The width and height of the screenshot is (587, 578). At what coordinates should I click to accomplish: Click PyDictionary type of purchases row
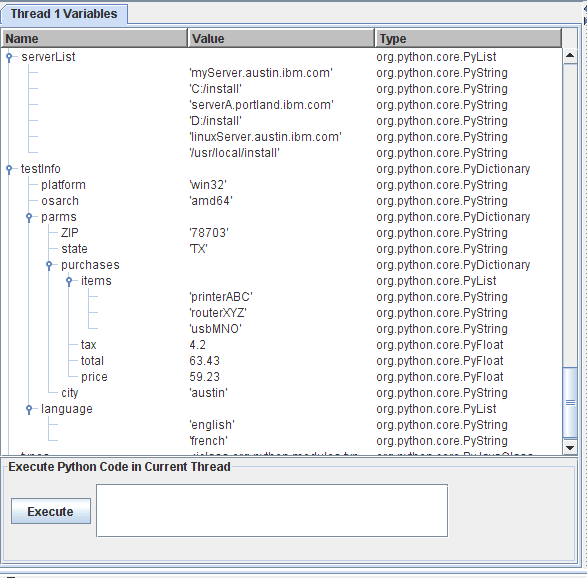pyautogui.click(x=453, y=265)
